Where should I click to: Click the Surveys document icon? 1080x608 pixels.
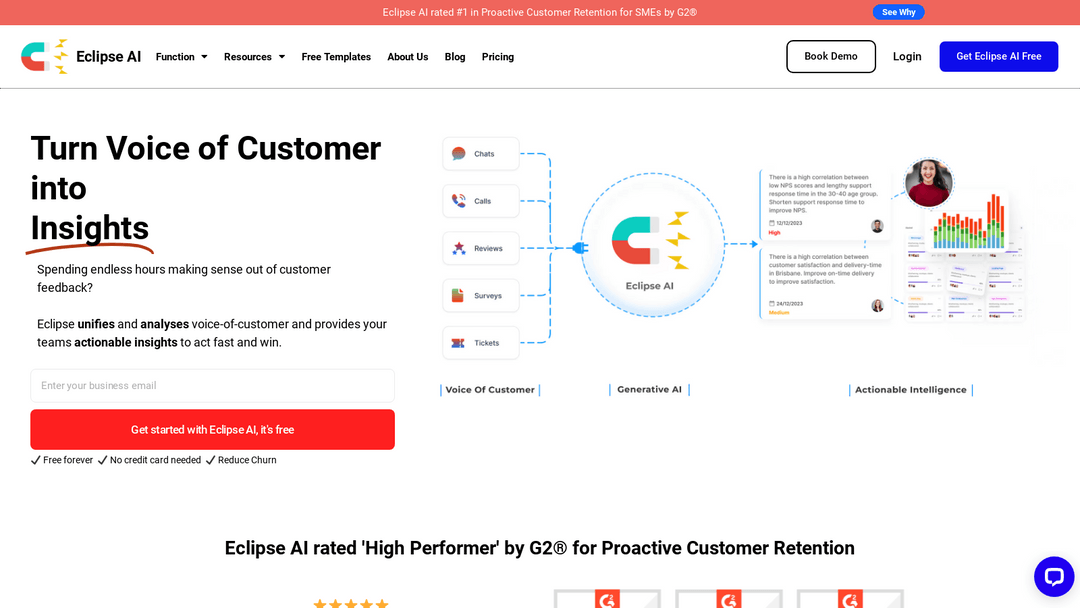click(458, 296)
